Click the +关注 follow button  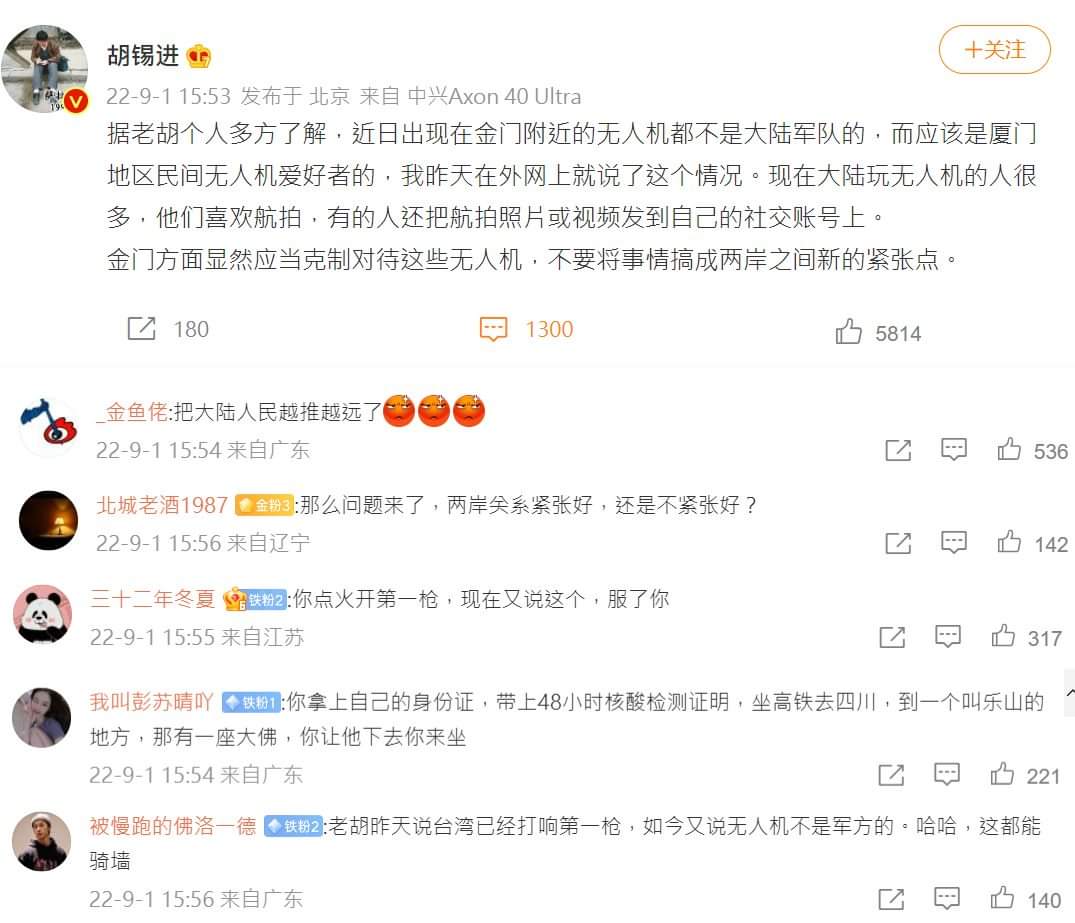point(994,49)
